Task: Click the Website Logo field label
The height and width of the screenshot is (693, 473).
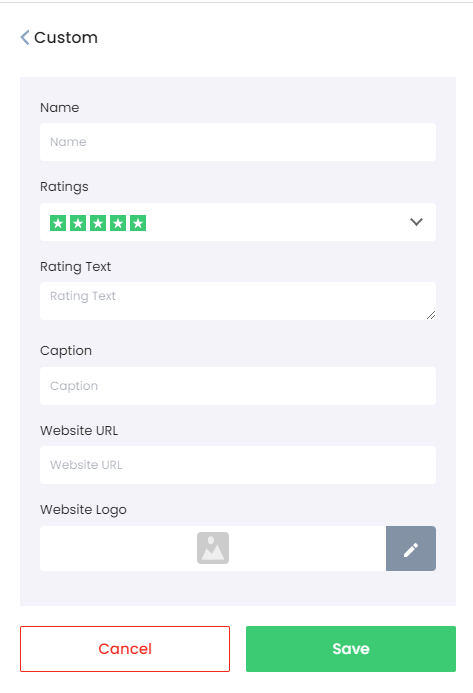Action: [83, 510]
